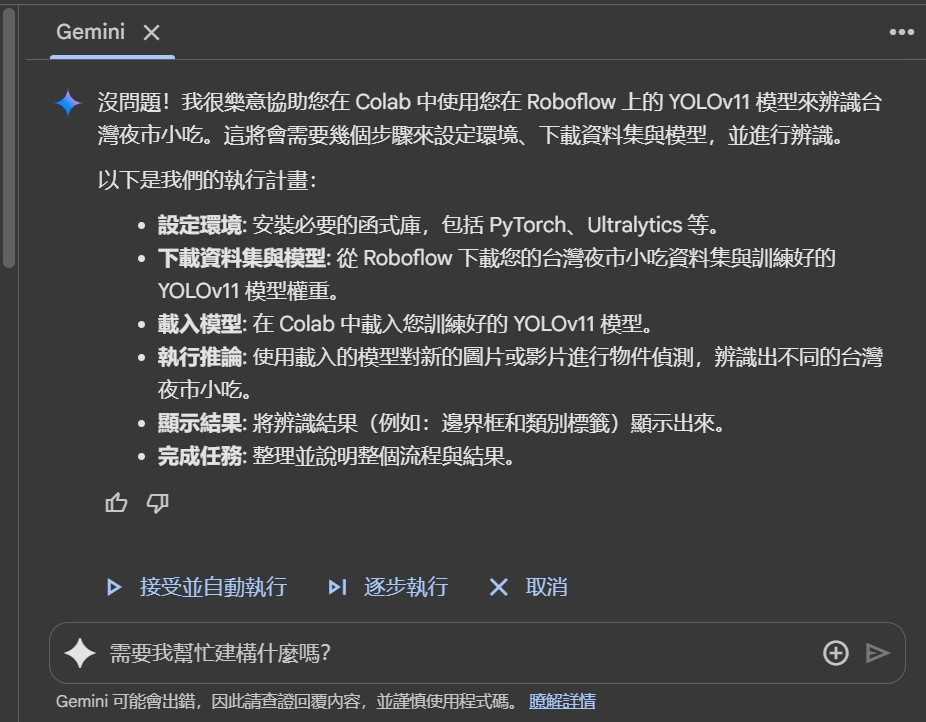Click 逐步執行 to run step by step
This screenshot has width=926, height=722.
[x=388, y=587]
